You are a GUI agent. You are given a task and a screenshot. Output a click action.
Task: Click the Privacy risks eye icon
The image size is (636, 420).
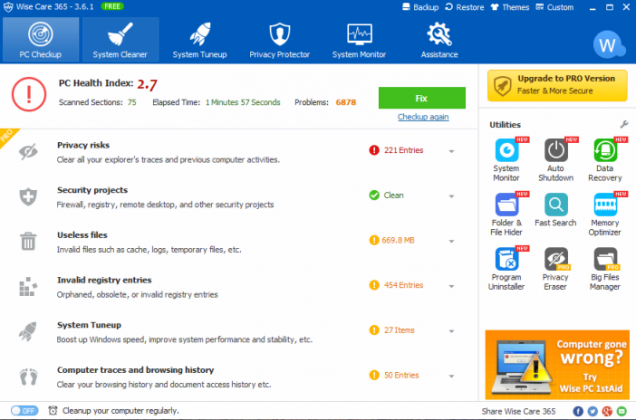28,152
